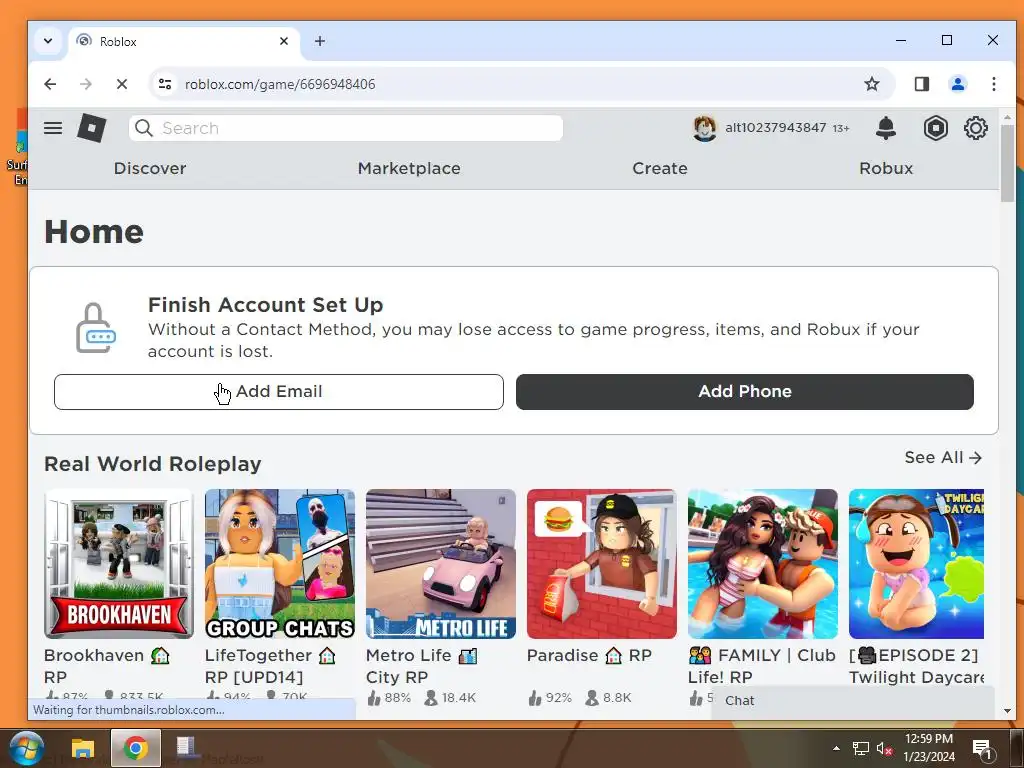The width and height of the screenshot is (1024, 768).
Task: Click the scrollbar down arrow
Action: [1007, 711]
